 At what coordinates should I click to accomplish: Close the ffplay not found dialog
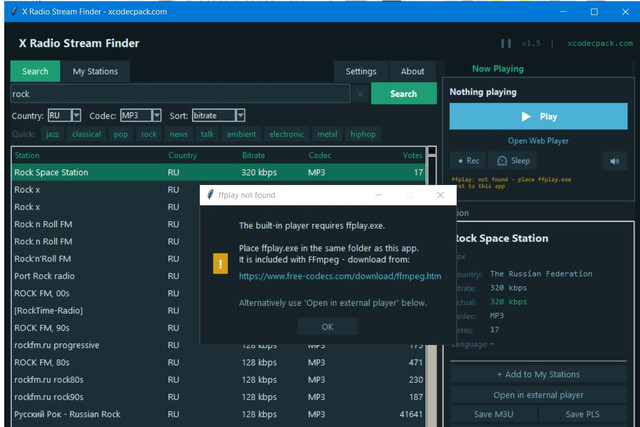pos(440,195)
